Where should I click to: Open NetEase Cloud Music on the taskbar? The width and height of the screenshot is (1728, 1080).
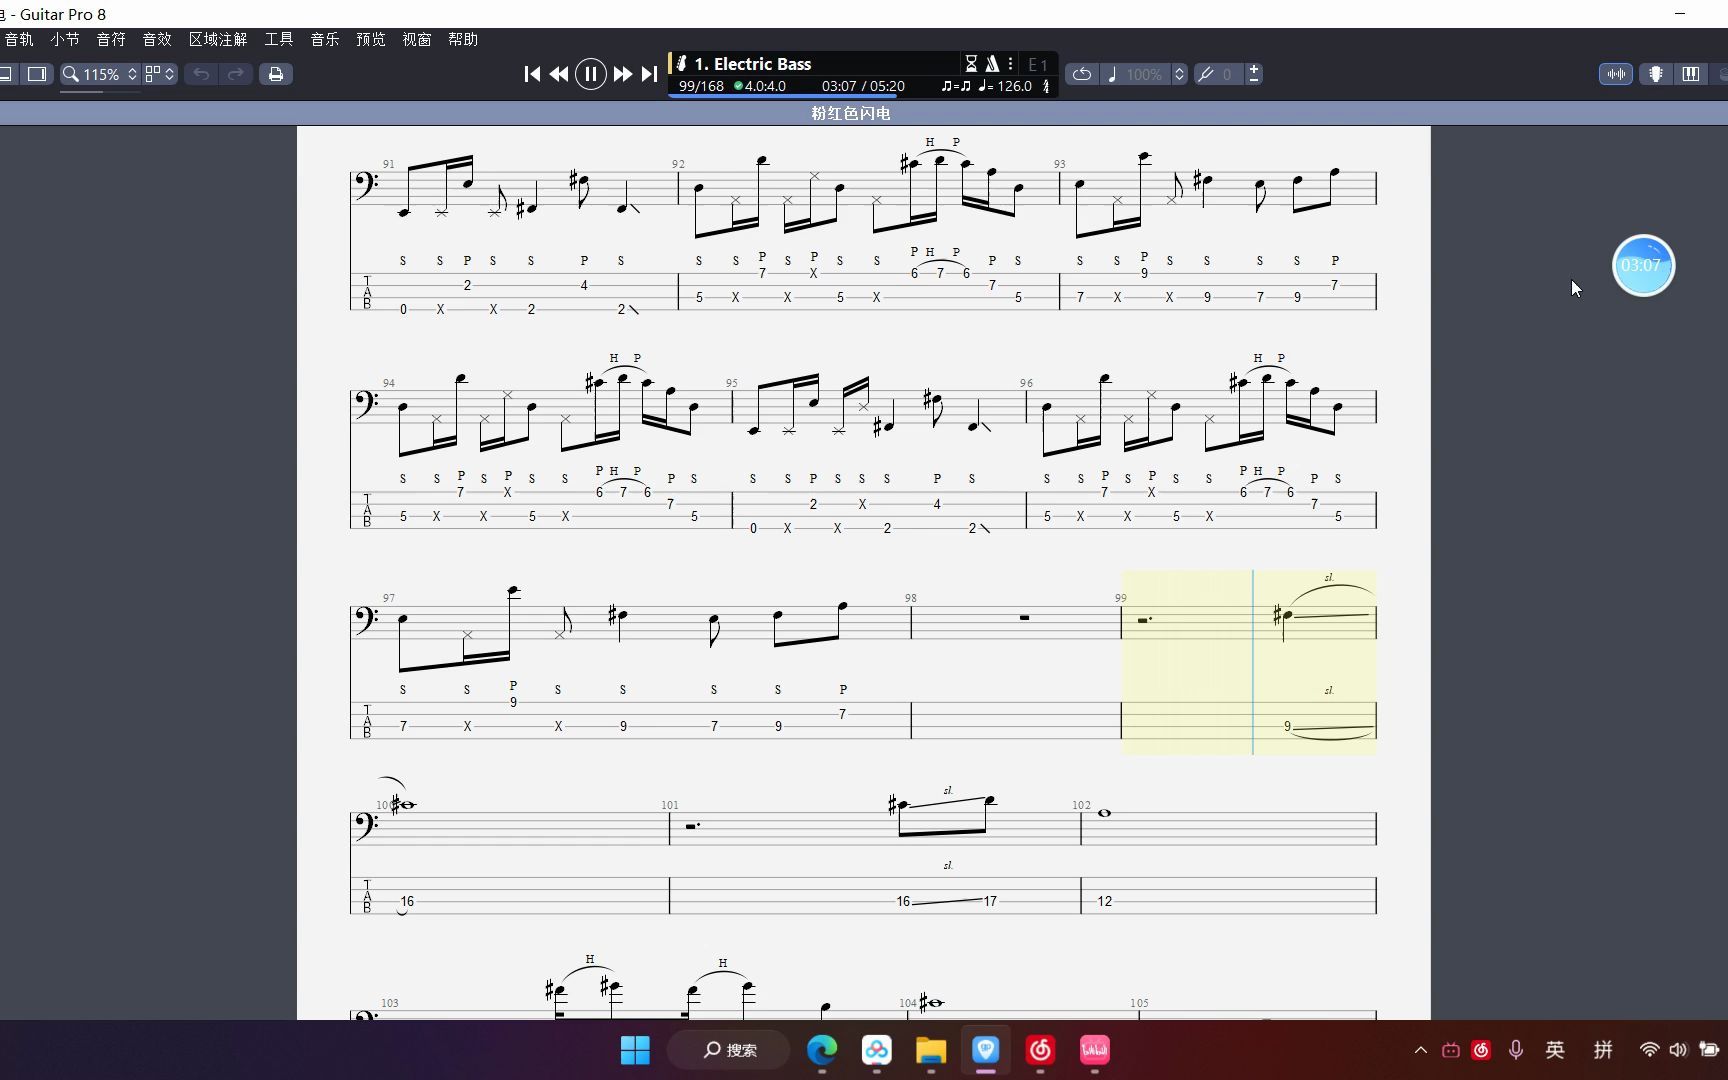pos(1040,1050)
